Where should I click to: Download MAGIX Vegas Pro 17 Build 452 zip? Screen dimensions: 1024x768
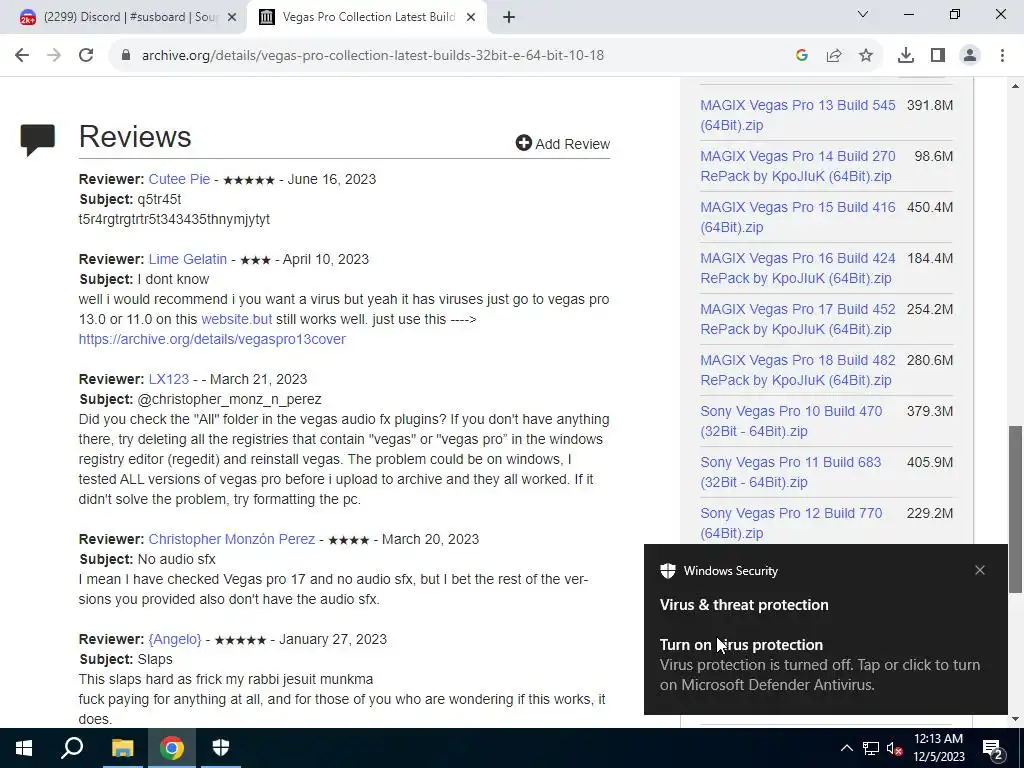tap(797, 319)
